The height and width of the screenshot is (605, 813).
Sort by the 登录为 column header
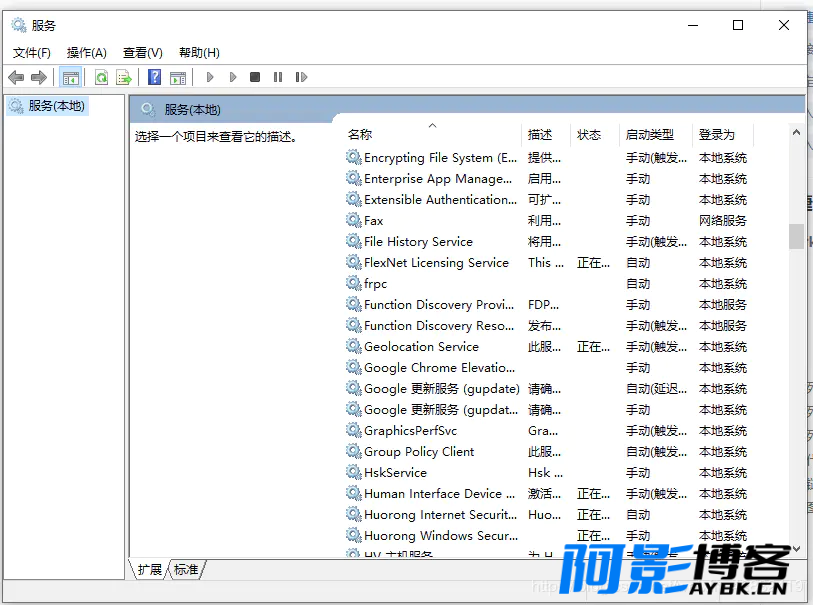click(723, 135)
